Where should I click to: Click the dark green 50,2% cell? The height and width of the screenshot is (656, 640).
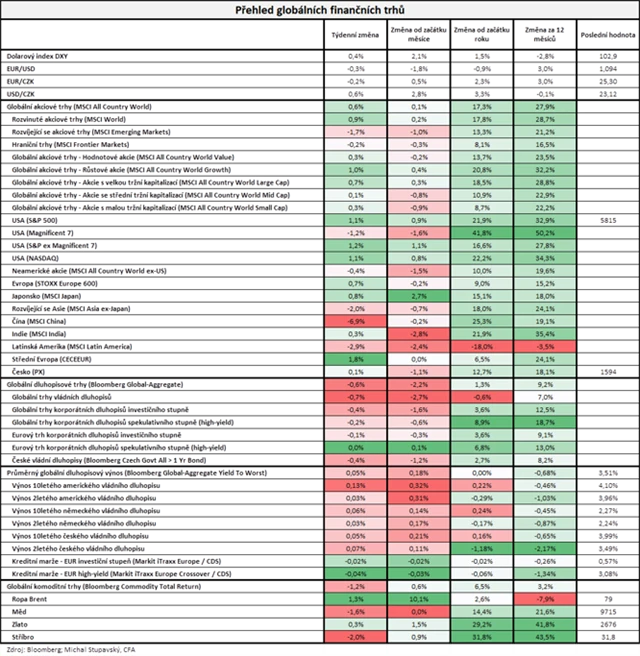546,231
